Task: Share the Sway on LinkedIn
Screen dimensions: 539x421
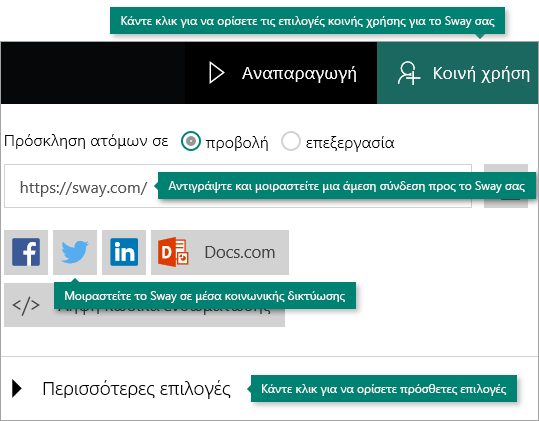Action: (124, 253)
